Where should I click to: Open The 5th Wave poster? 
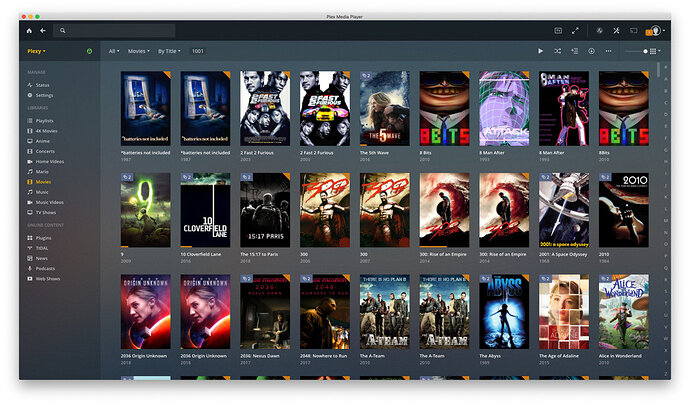point(385,108)
